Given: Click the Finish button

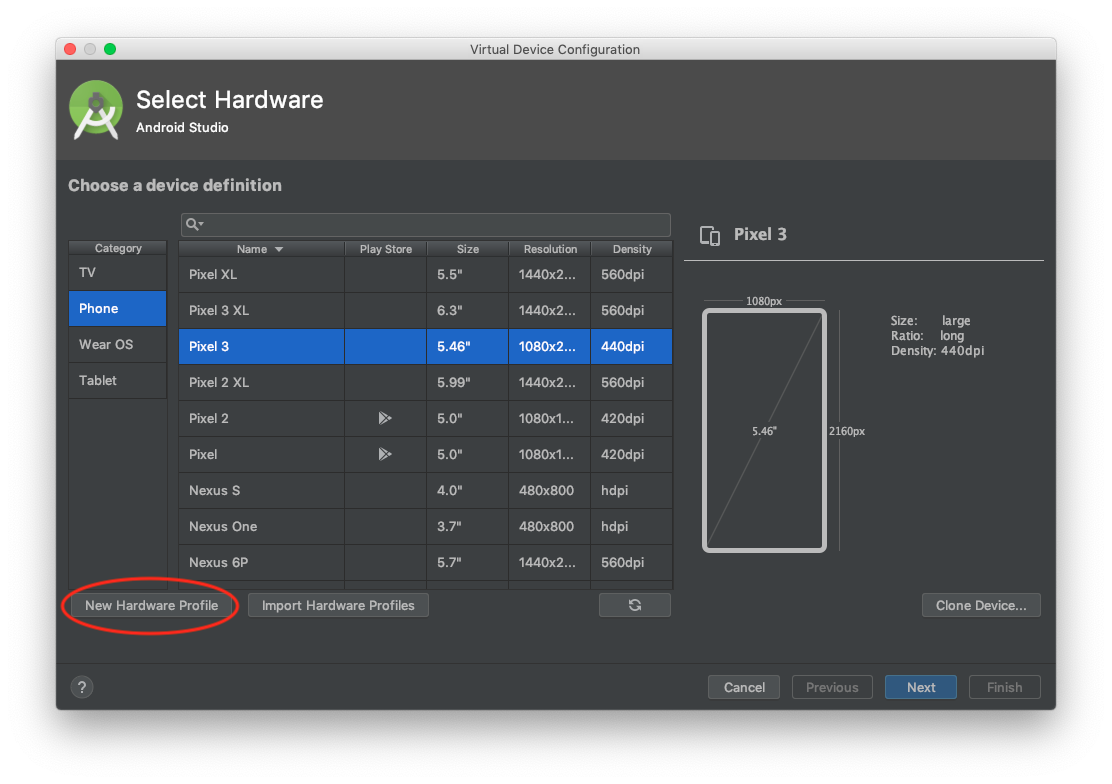Looking at the screenshot, I should coord(1004,687).
